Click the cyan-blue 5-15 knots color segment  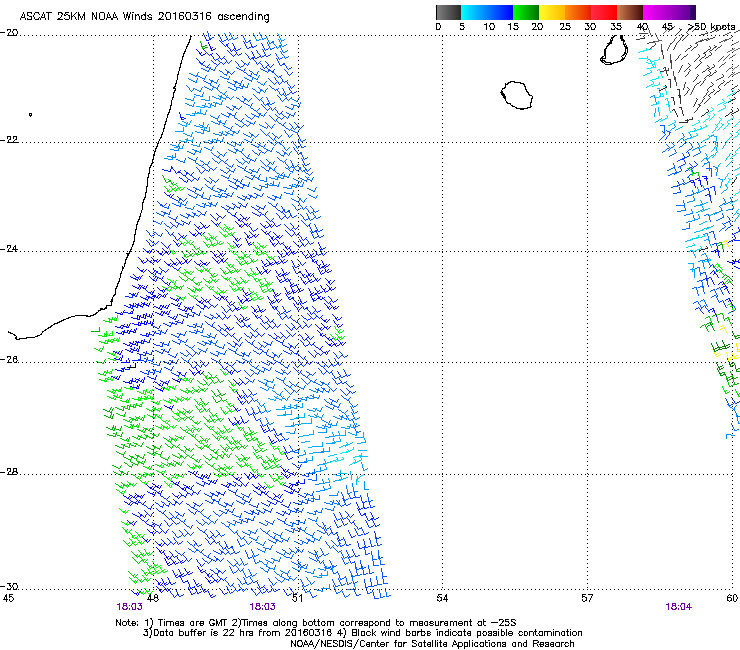(487, 12)
